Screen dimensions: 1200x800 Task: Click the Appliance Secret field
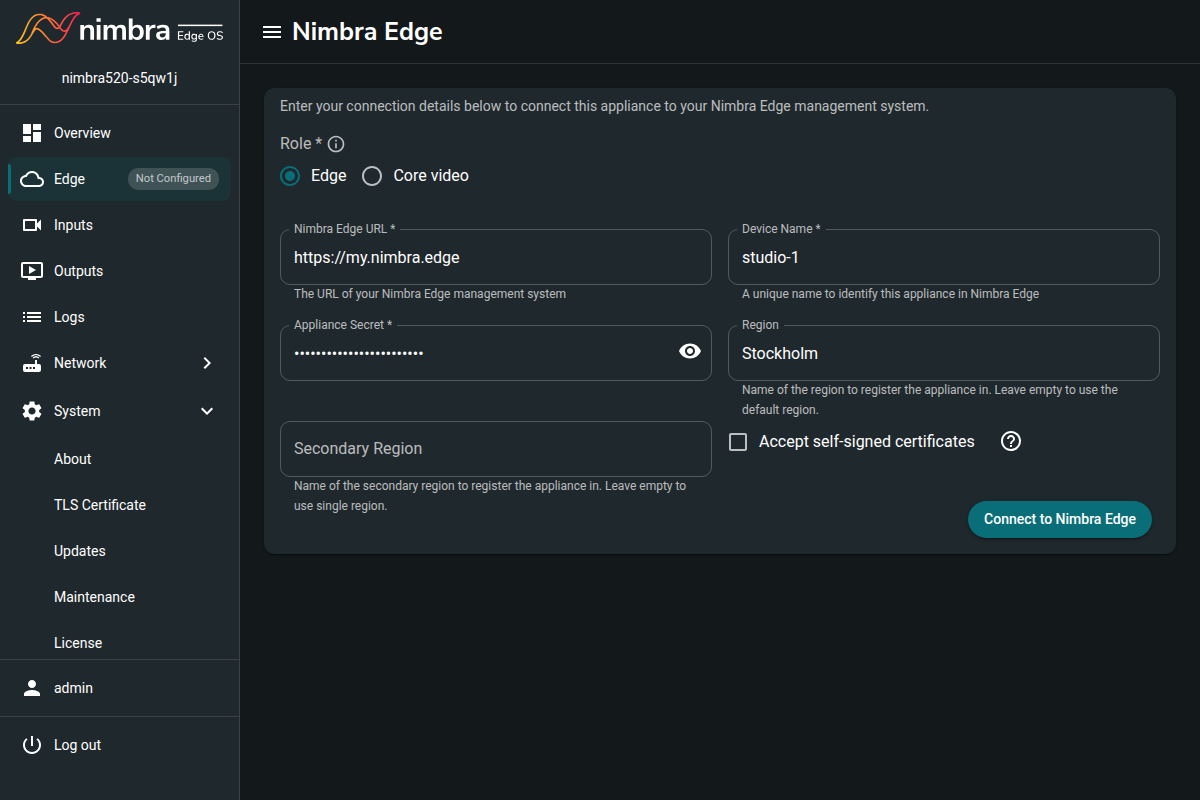[x=496, y=353]
